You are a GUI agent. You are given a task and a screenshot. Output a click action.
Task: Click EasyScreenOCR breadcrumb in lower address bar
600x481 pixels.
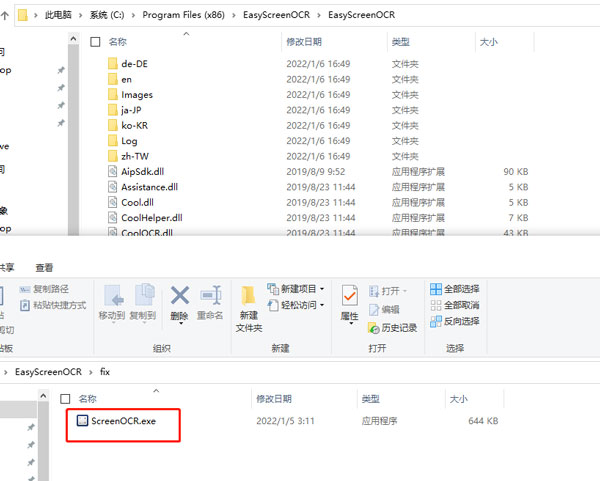coord(48,372)
